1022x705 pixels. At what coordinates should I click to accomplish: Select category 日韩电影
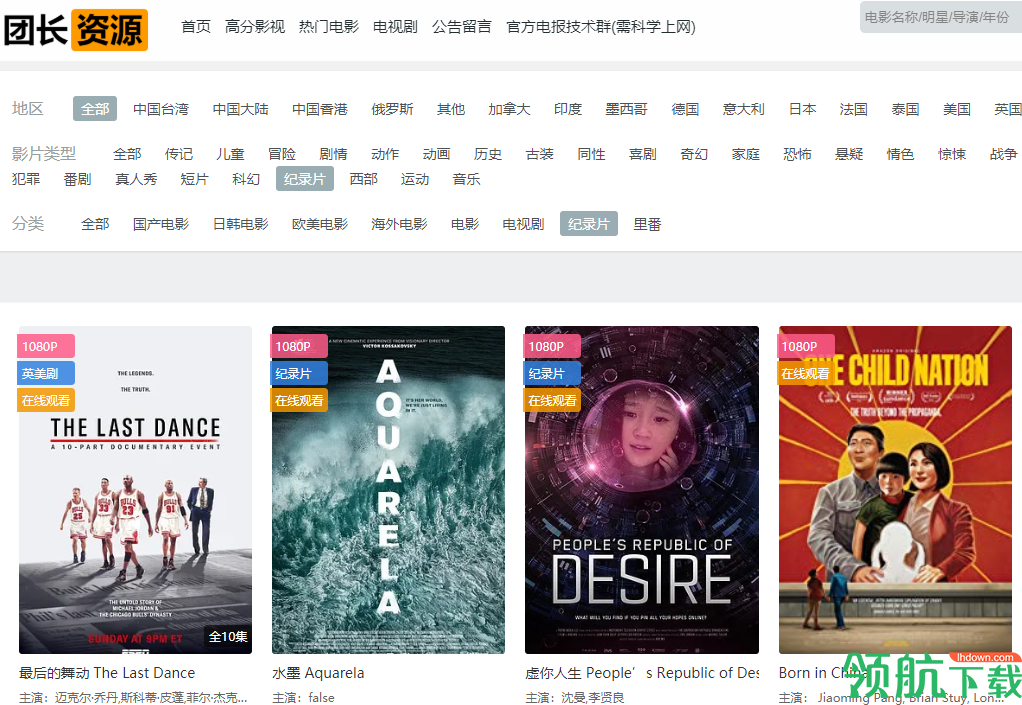(241, 224)
